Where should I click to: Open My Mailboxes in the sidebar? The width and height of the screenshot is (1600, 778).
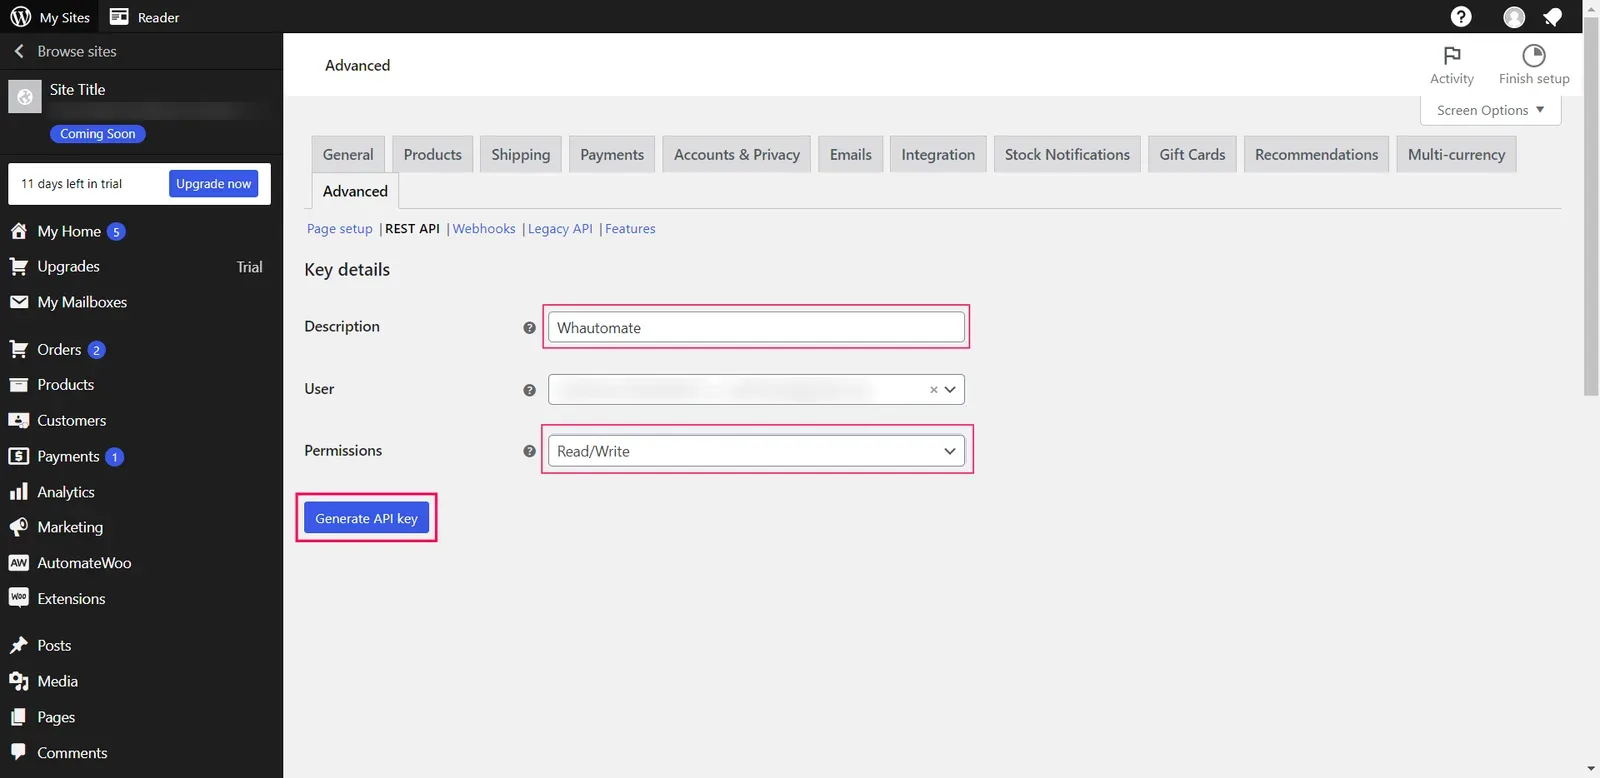[x=82, y=302]
